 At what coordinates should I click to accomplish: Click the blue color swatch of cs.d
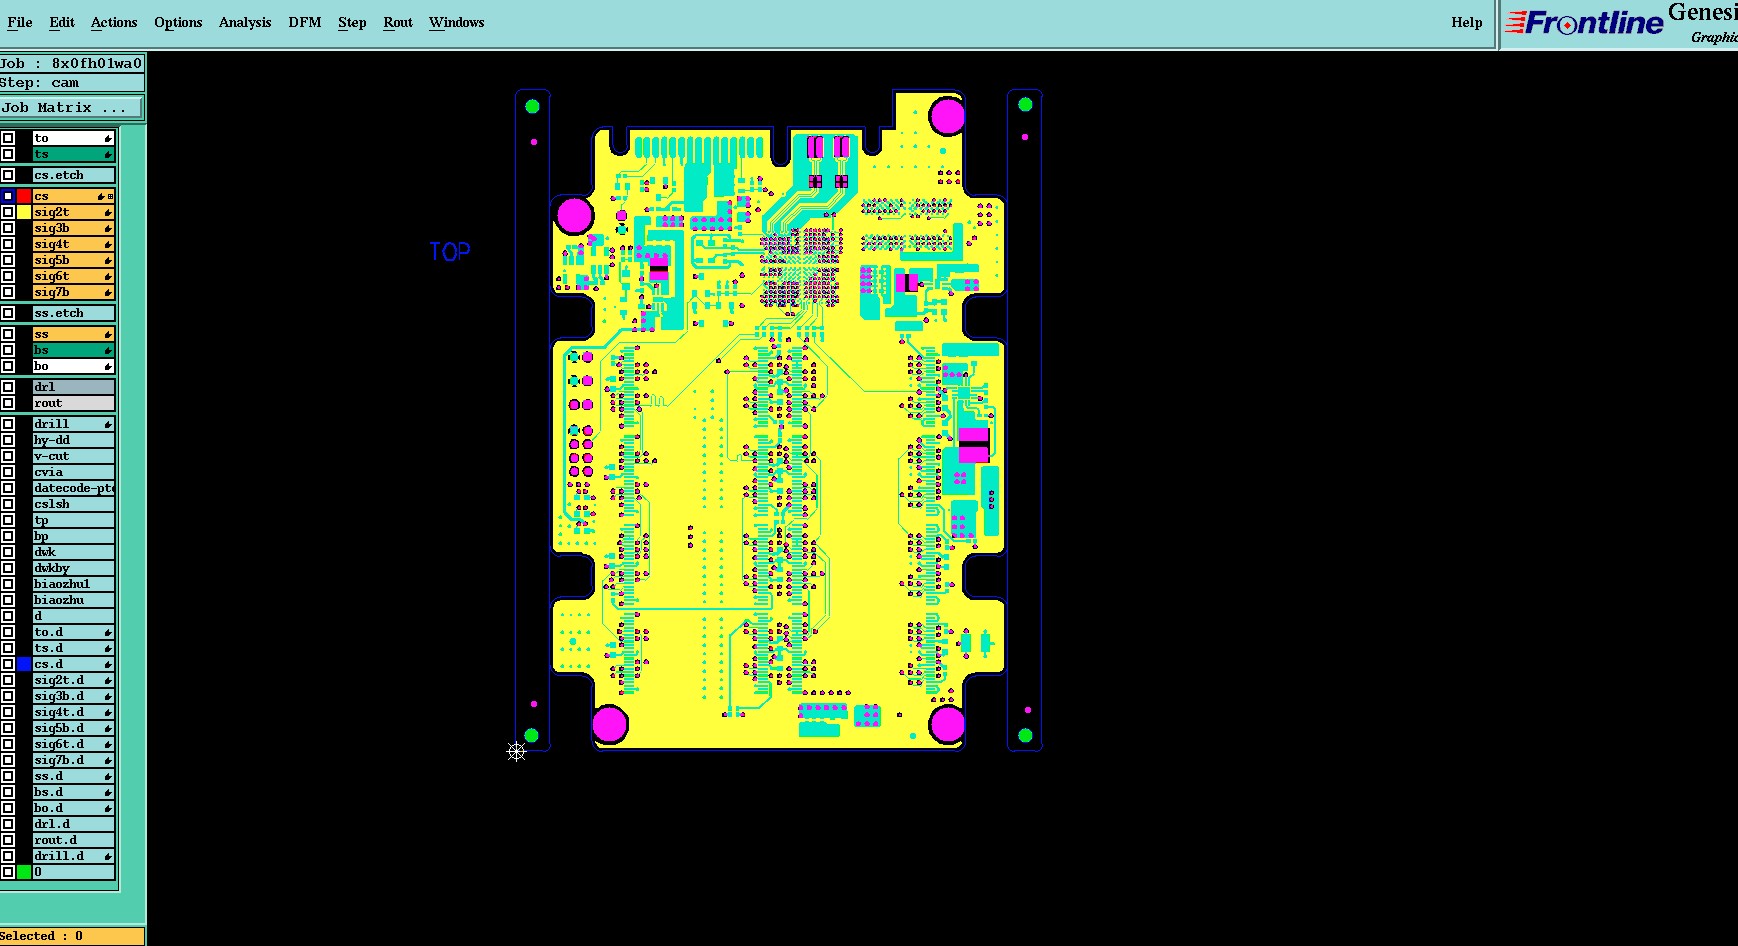coord(24,664)
